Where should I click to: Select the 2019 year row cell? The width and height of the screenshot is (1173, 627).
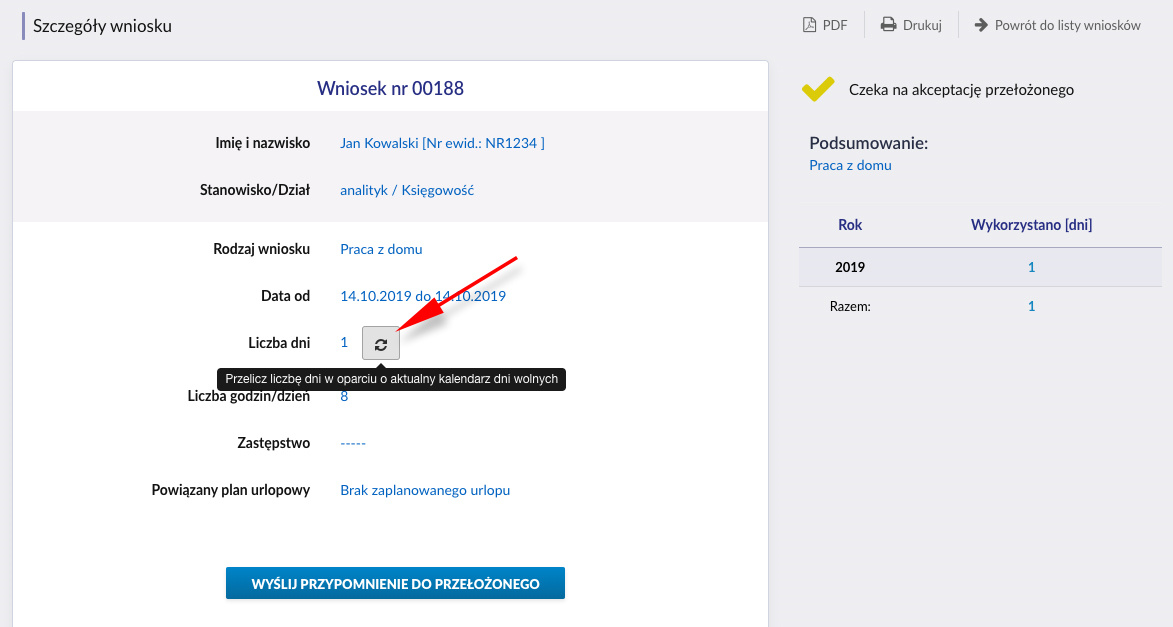(850, 267)
